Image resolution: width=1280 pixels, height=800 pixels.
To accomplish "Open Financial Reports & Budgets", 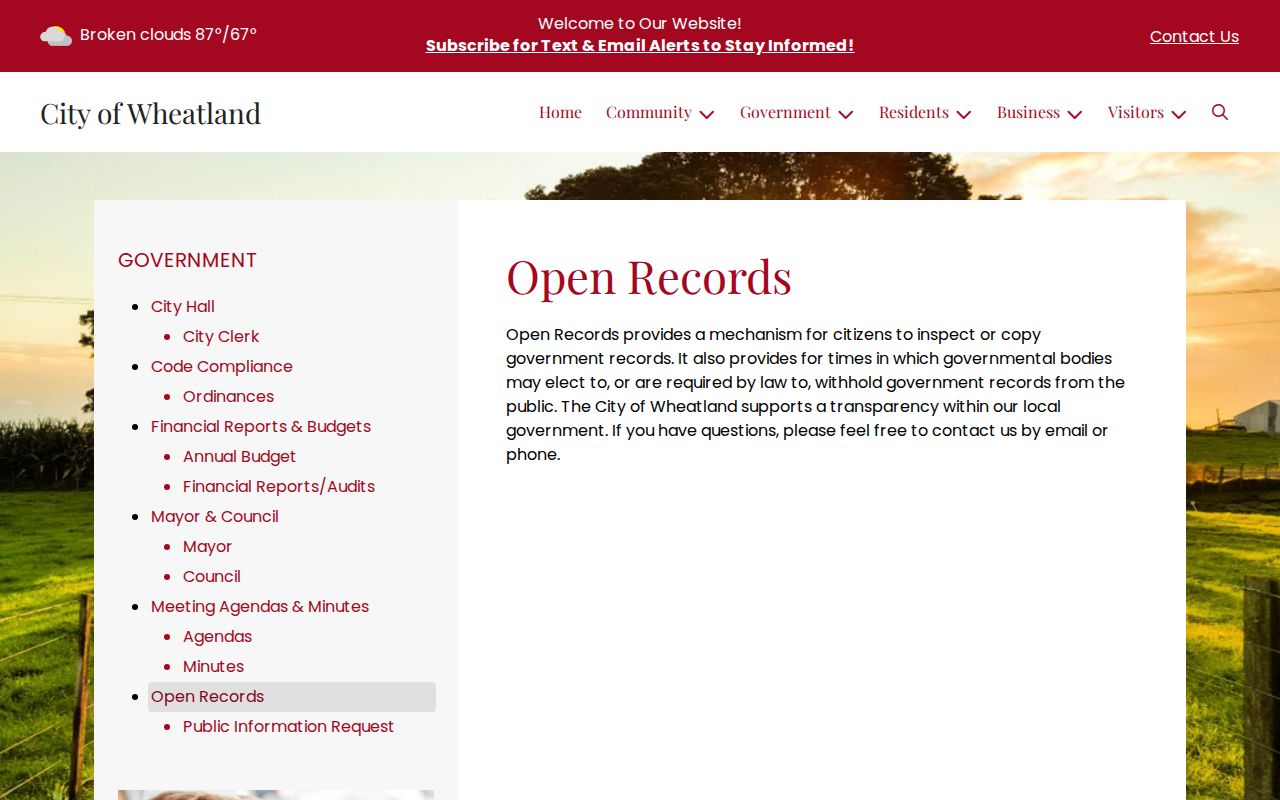I will 261,426.
